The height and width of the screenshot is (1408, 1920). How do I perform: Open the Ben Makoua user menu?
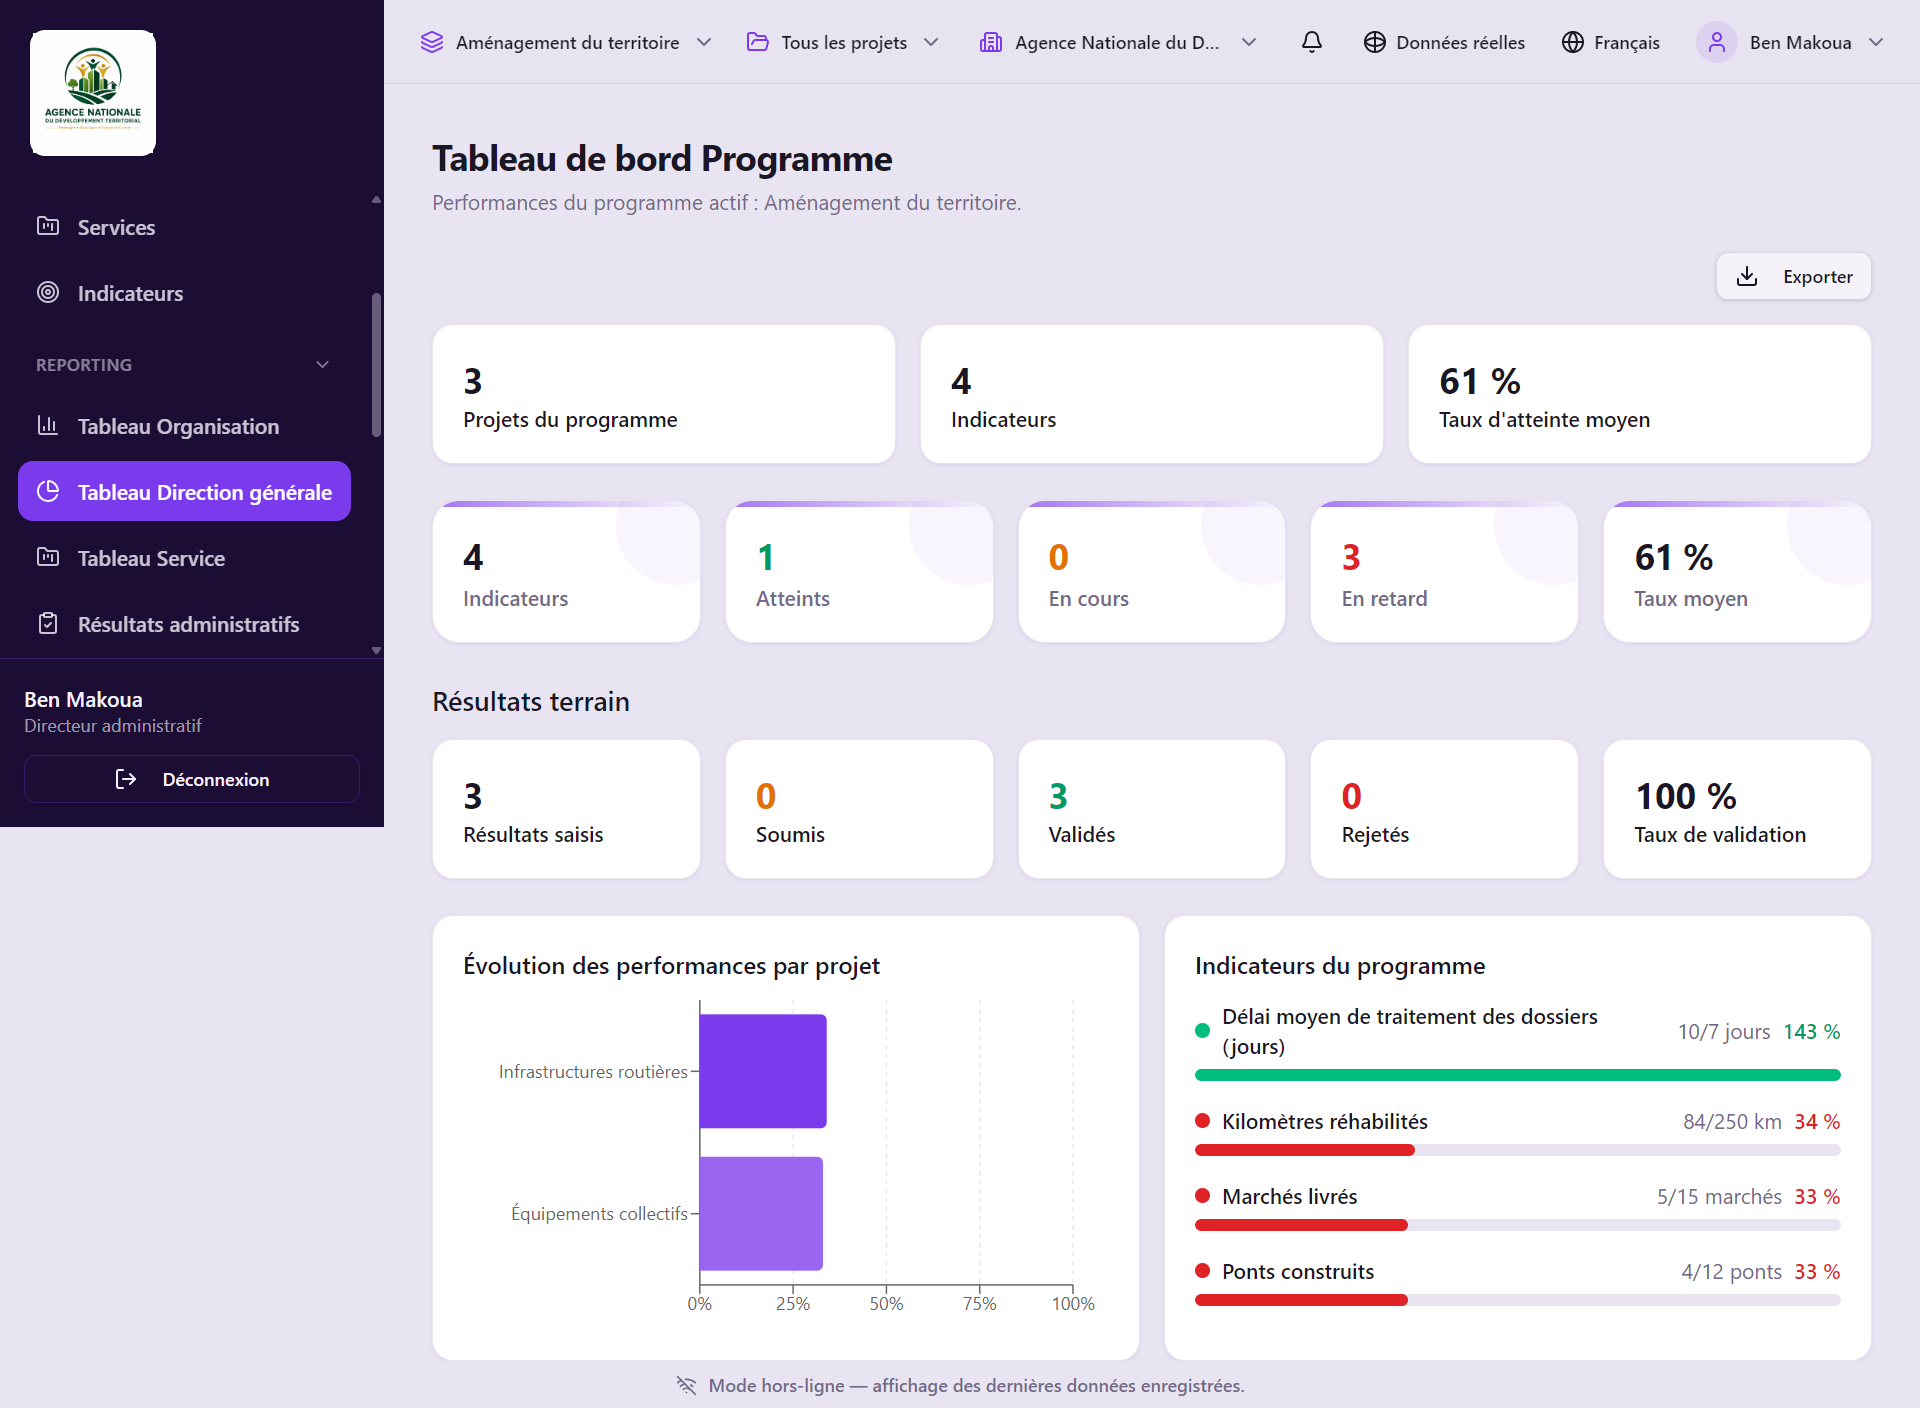[1790, 42]
